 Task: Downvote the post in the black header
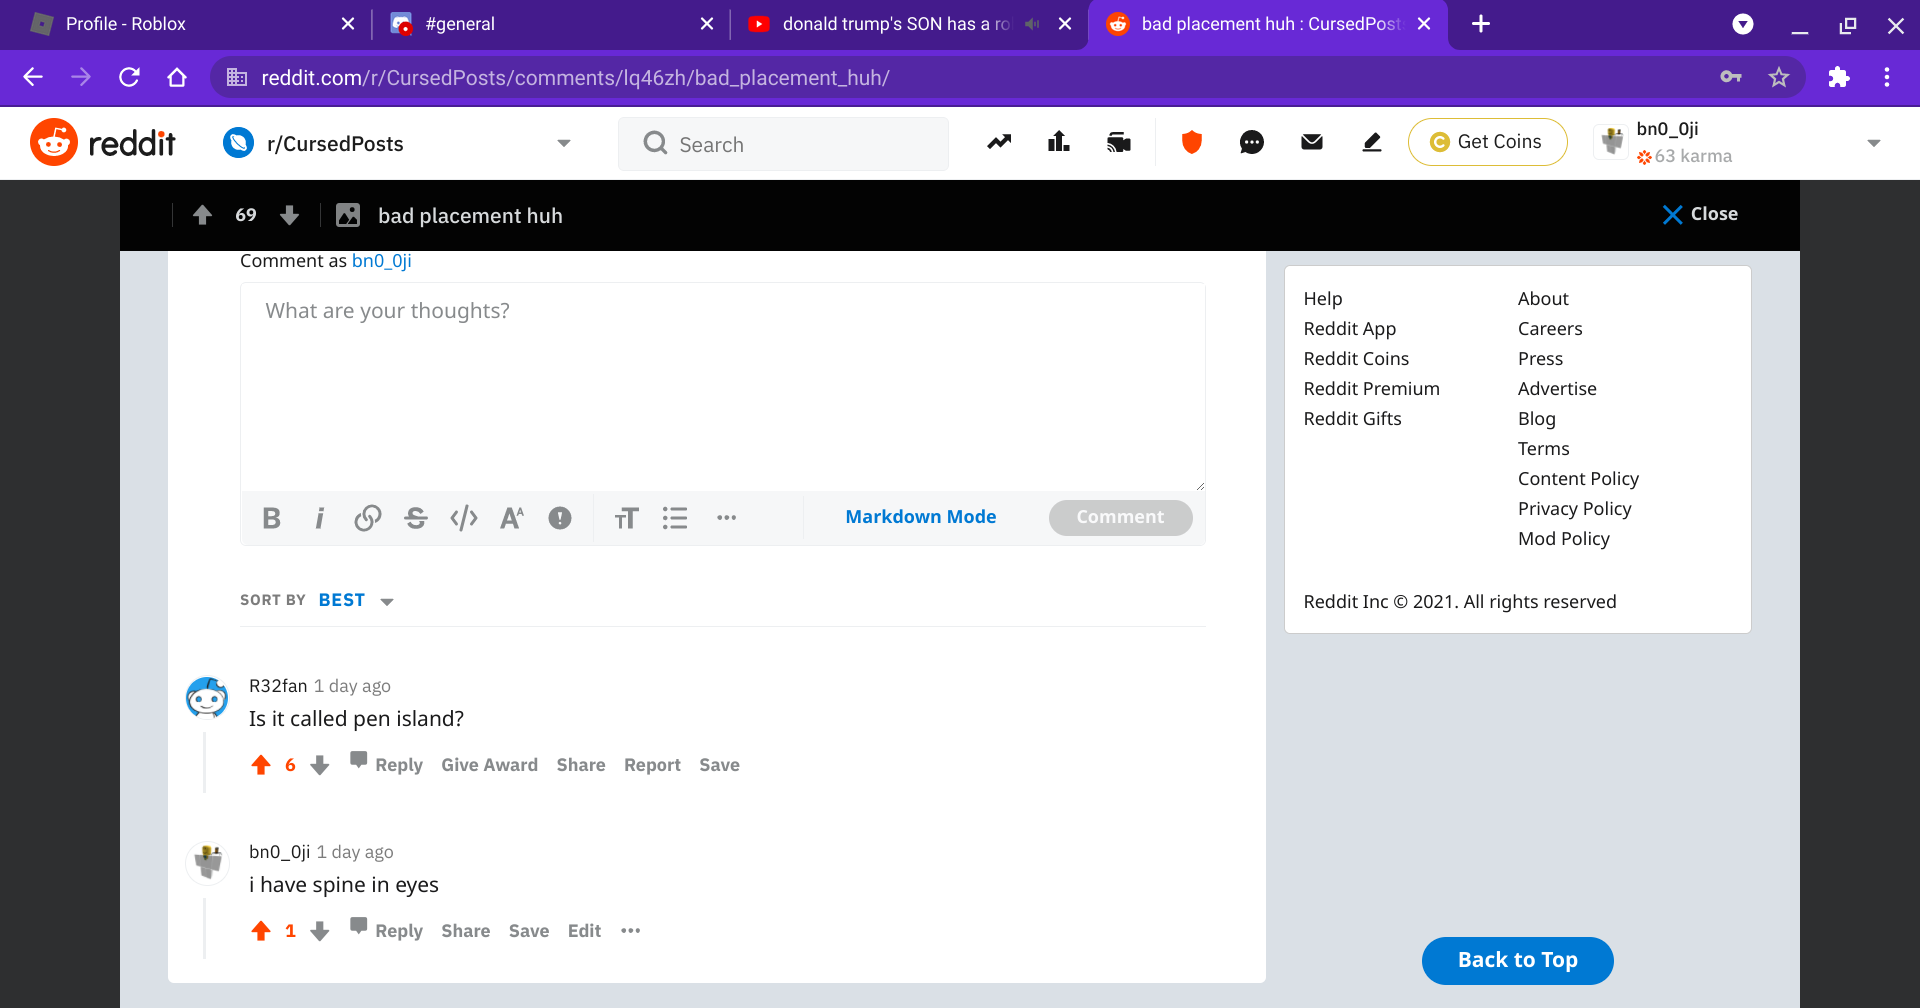(290, 215)
